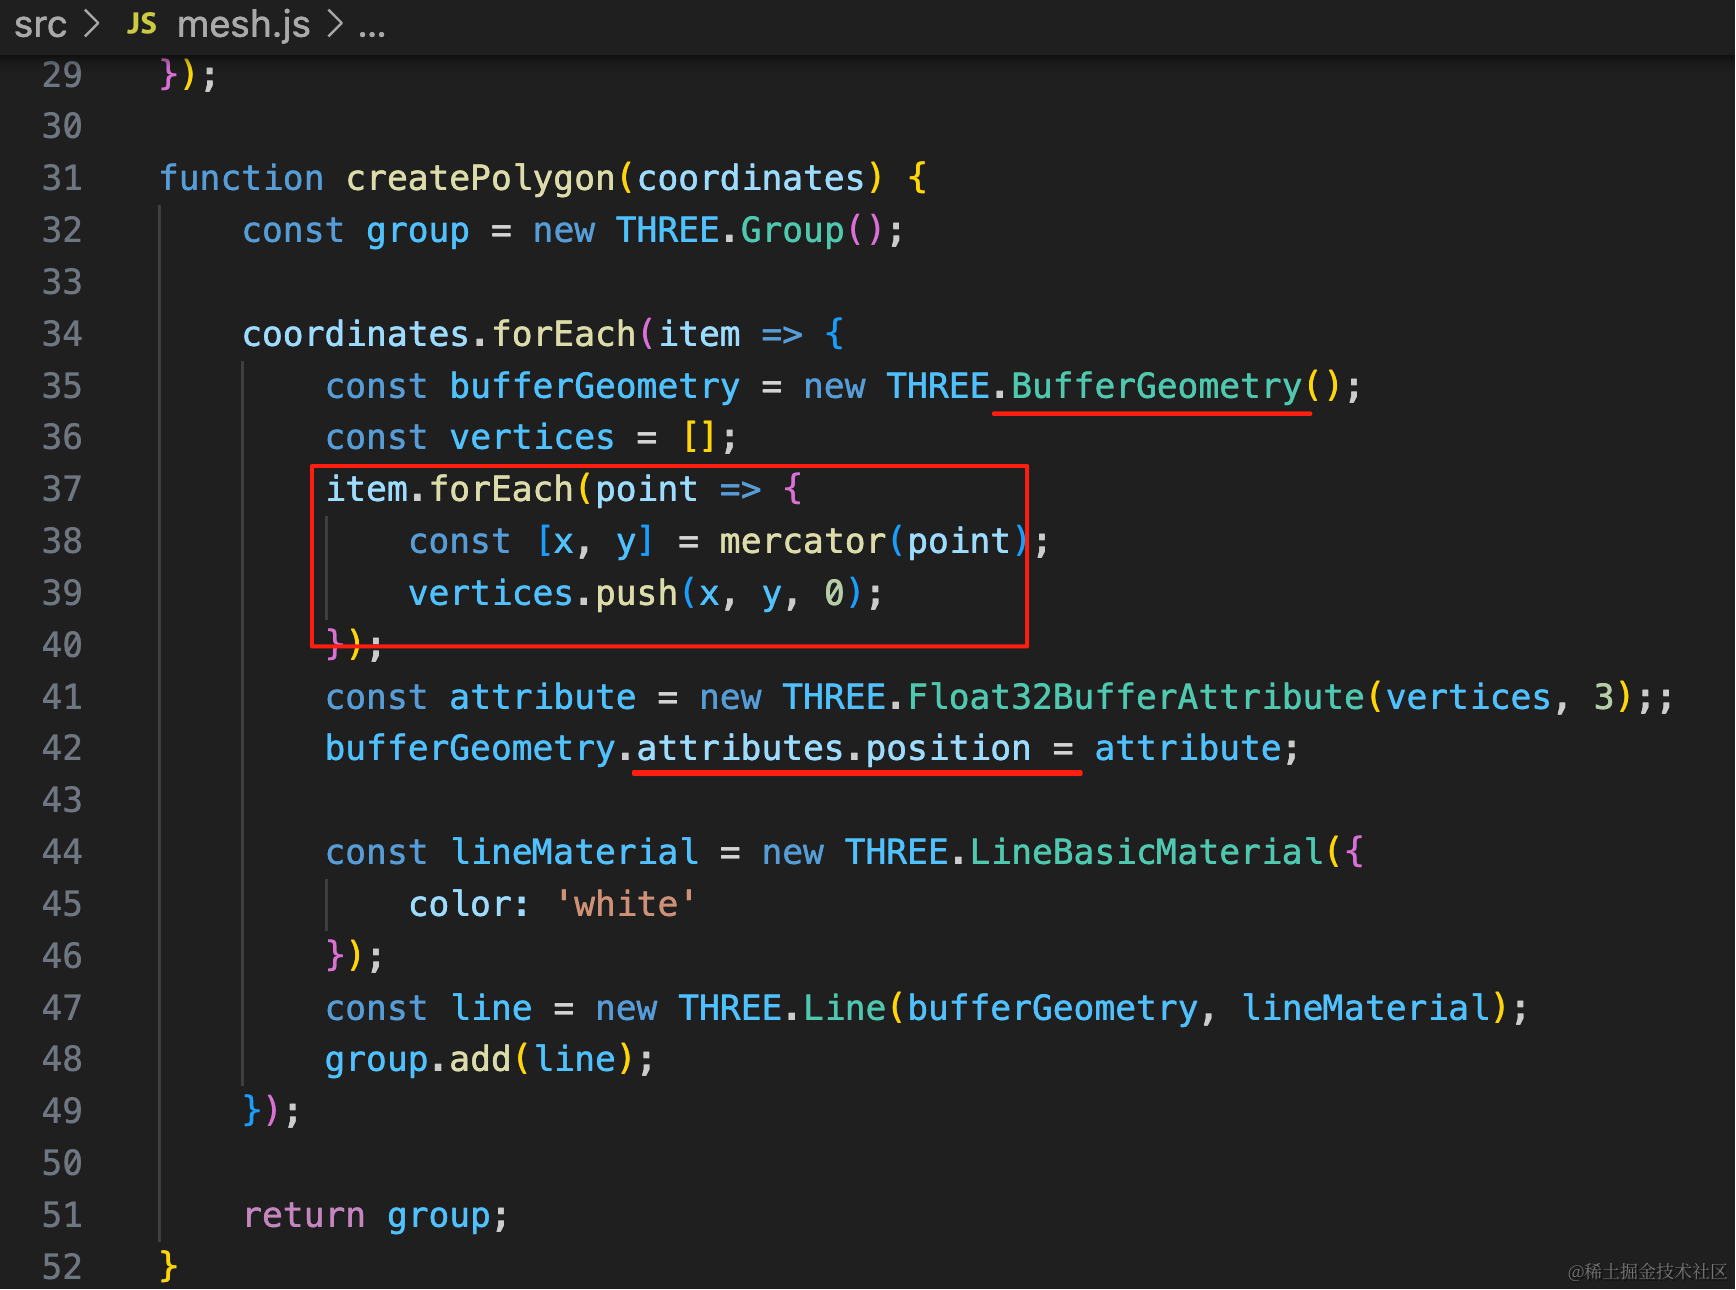The width and height of the screenshot is (1736, 1290).
Task: Click the mercator function call on line 38
Action: pyautogui.click(x=803, y=541)
